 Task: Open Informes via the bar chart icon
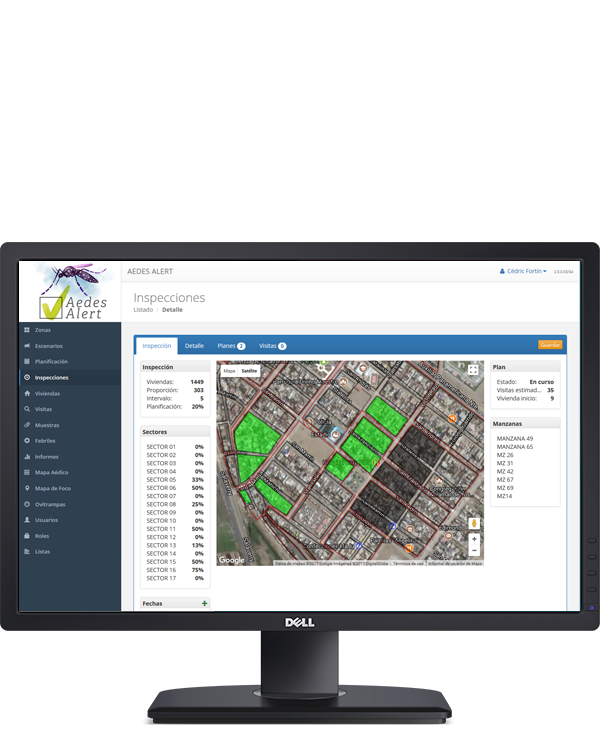coord(27,457)
